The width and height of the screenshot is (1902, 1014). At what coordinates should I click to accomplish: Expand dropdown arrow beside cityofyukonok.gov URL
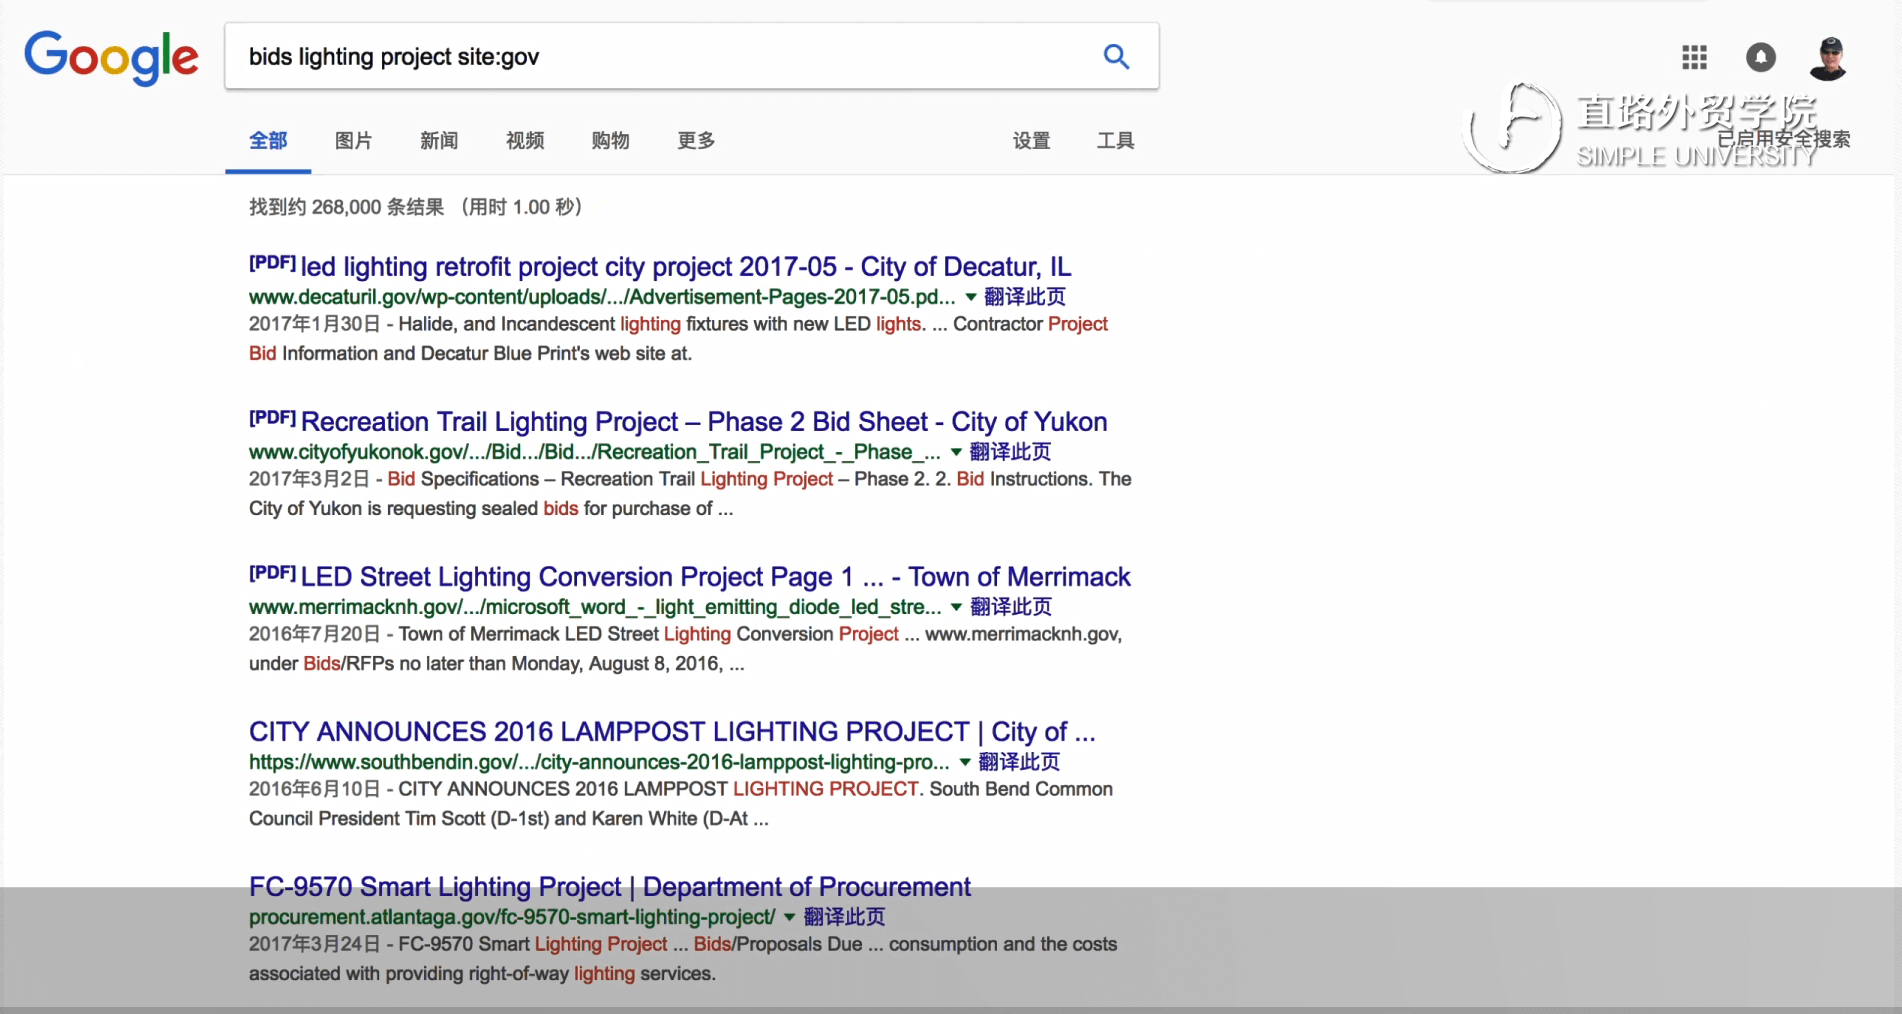coord(956,452)
